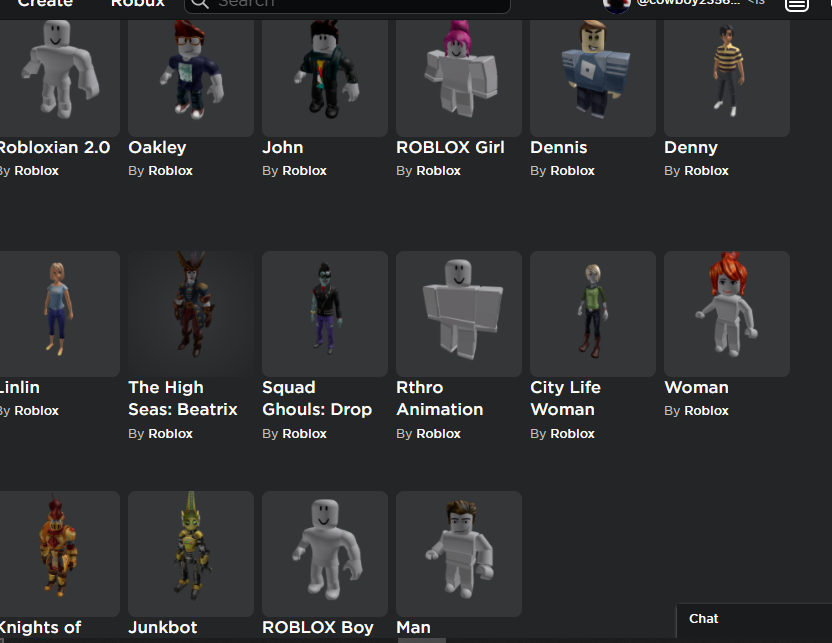This screenshot has width=832, height=643.
Task: Click the ROBLOX Girl title text
Action: coord(450,147)
